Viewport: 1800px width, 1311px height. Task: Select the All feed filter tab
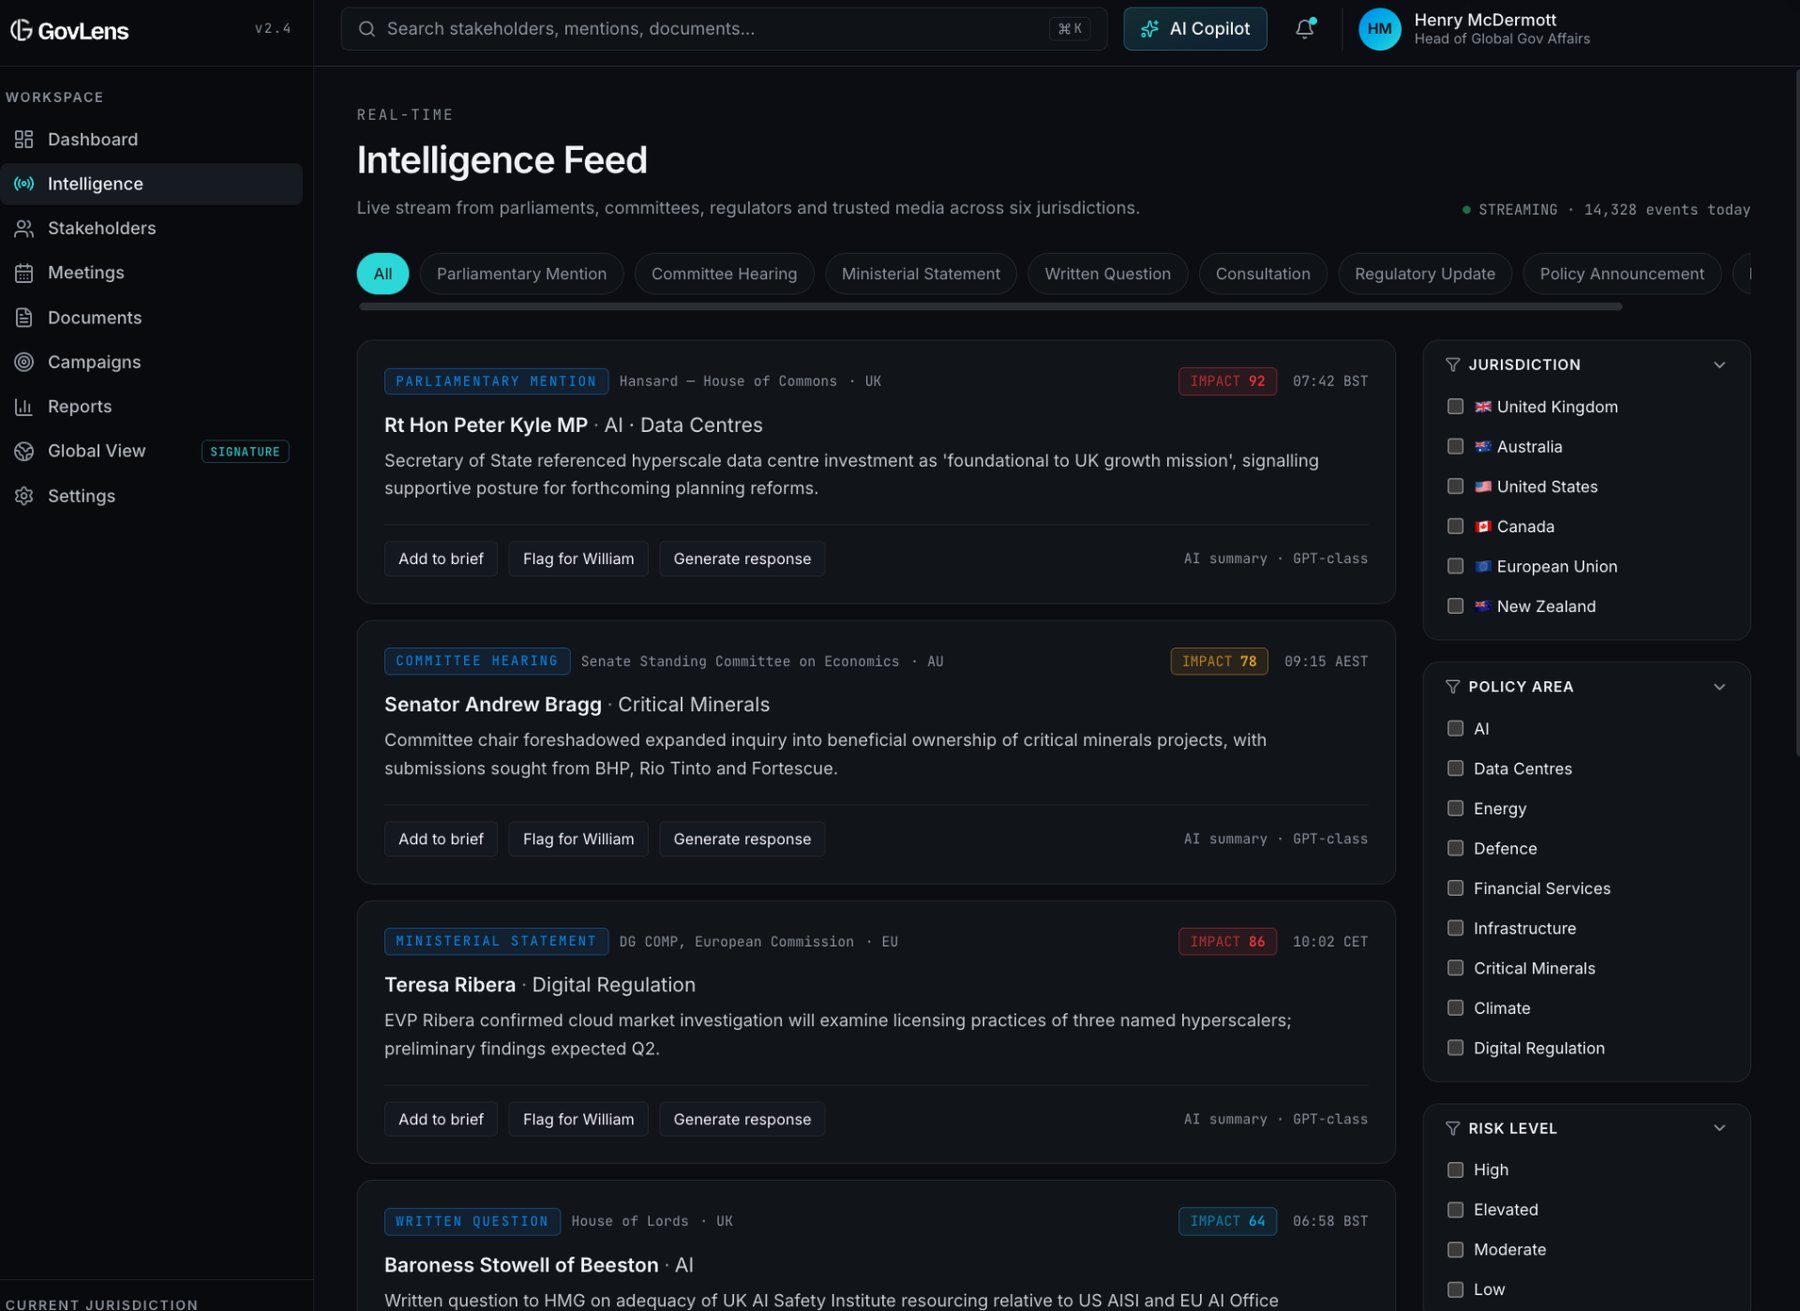[x=382, y=274]
